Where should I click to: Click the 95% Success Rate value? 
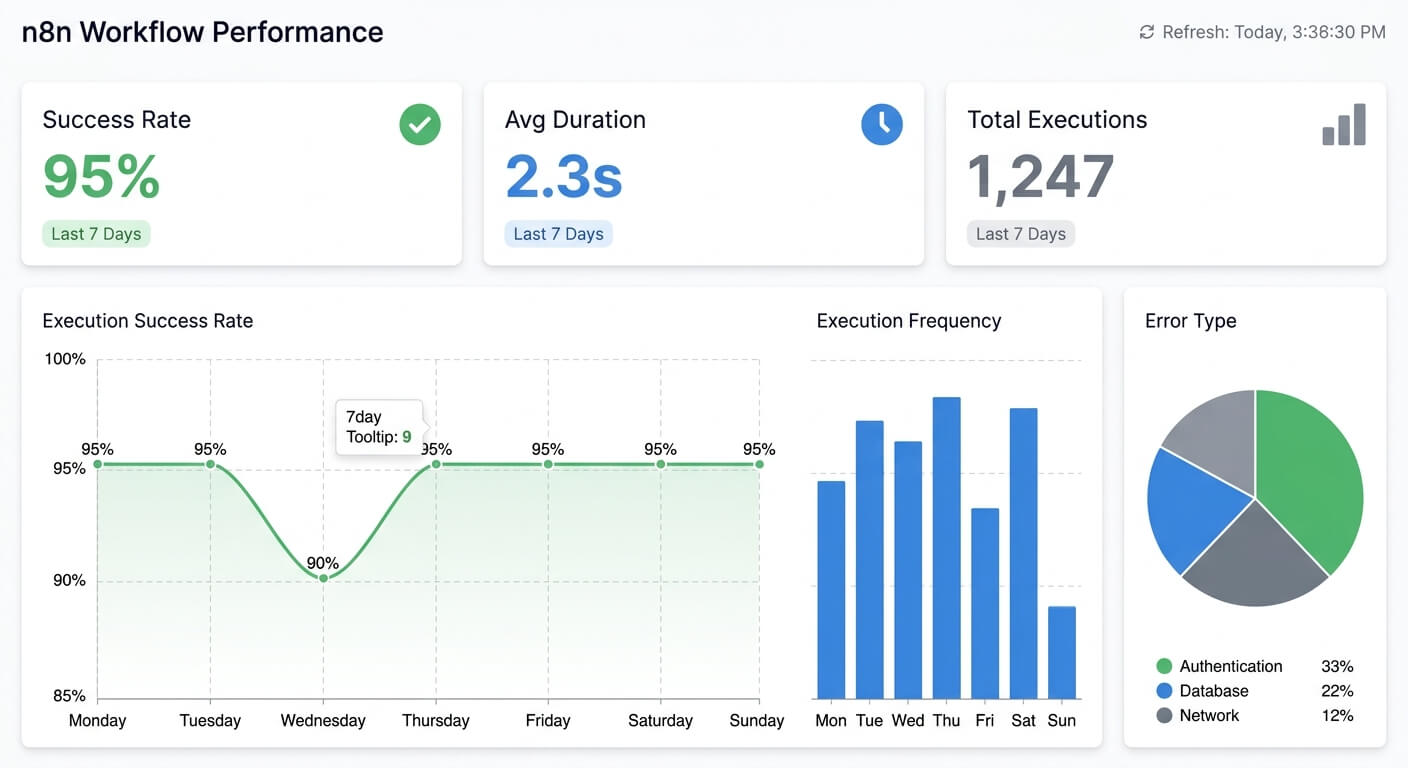(x=101, y=177)
